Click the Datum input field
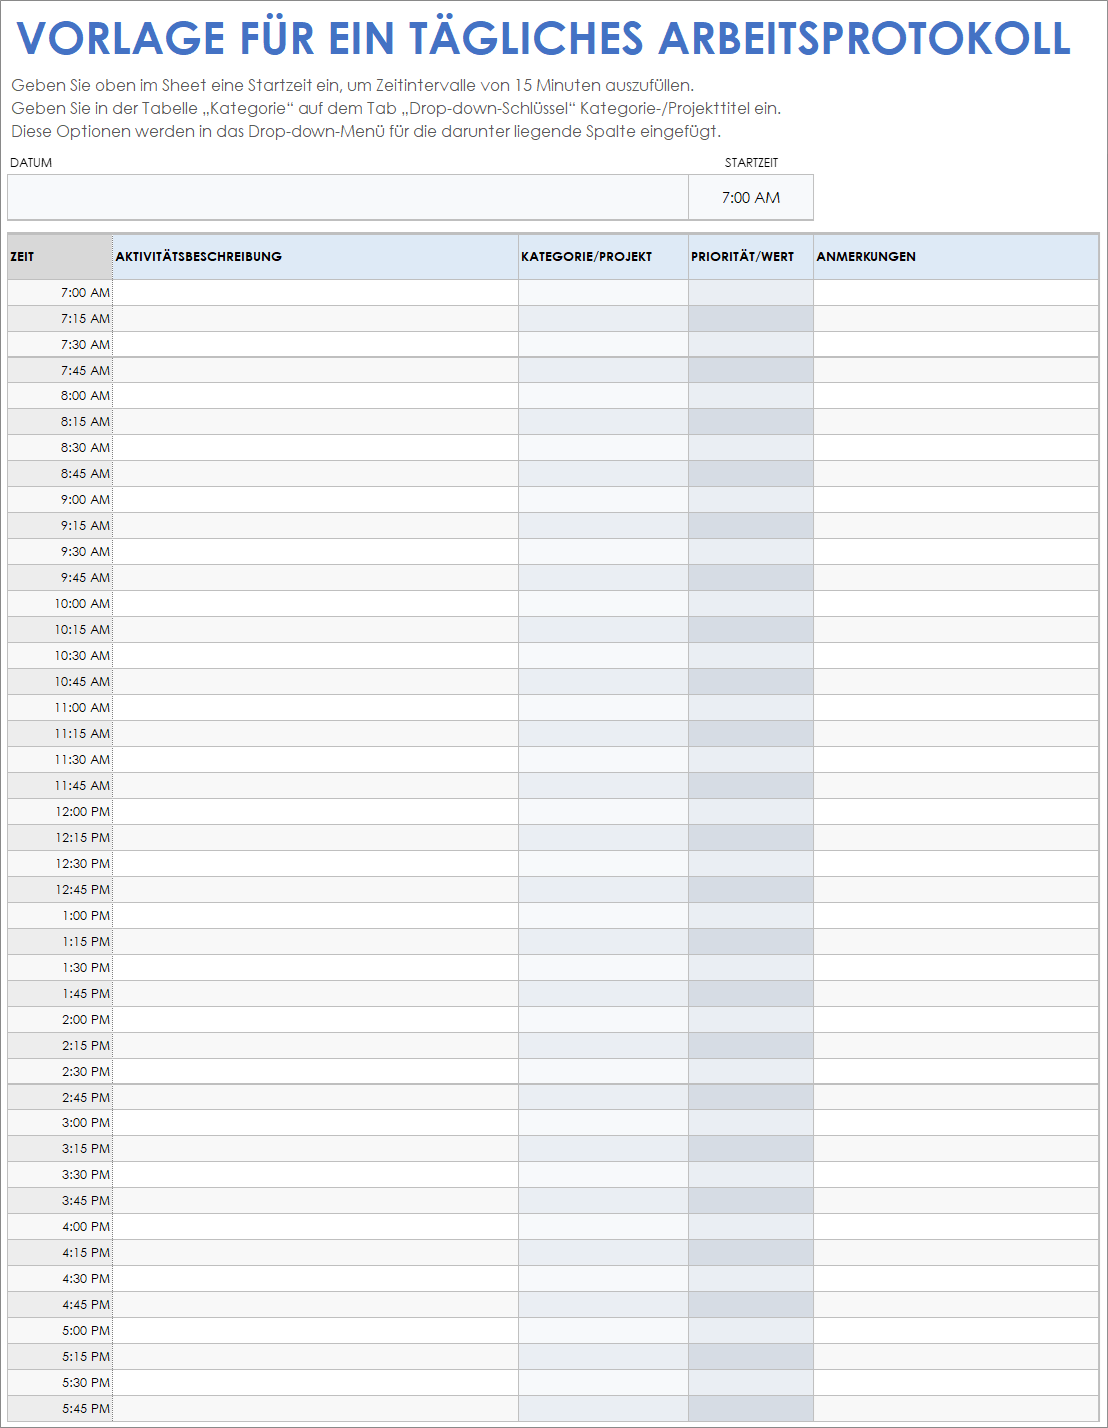Viewport: 1108px width, 1428px height. pos(347,197)
